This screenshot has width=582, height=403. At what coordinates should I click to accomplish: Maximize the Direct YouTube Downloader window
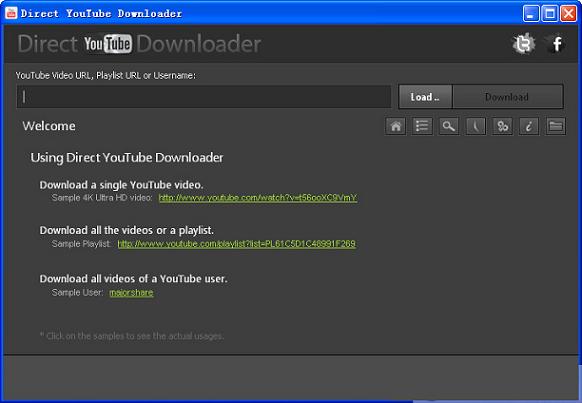tap(550, 14)
